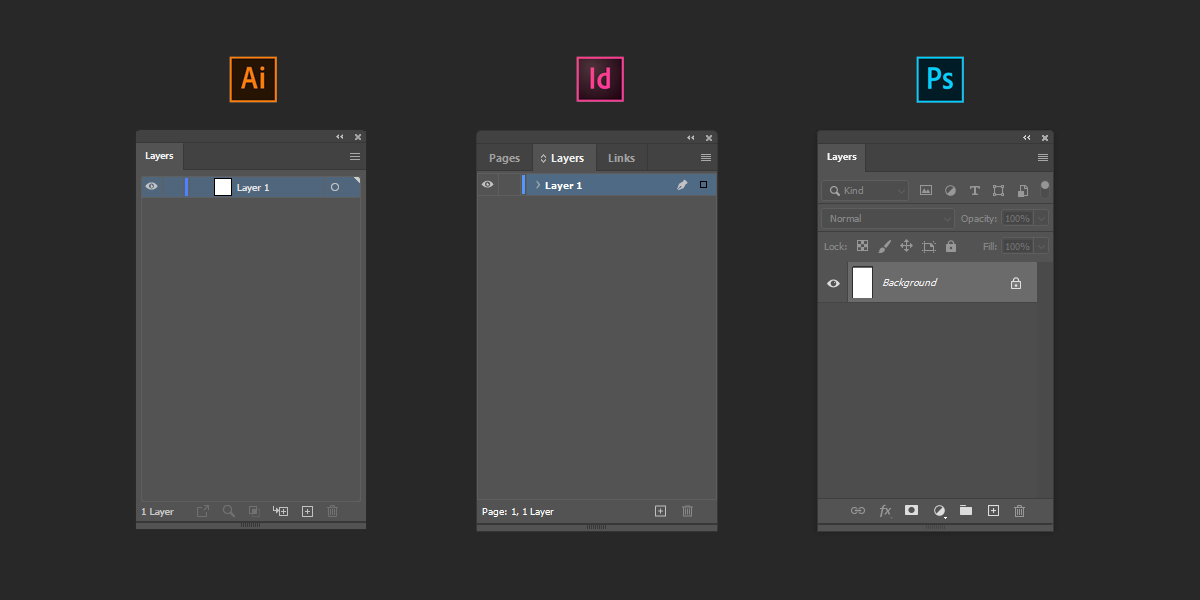Click the Fill 100% field
1200x600 pixels.
click(1017, 246)
